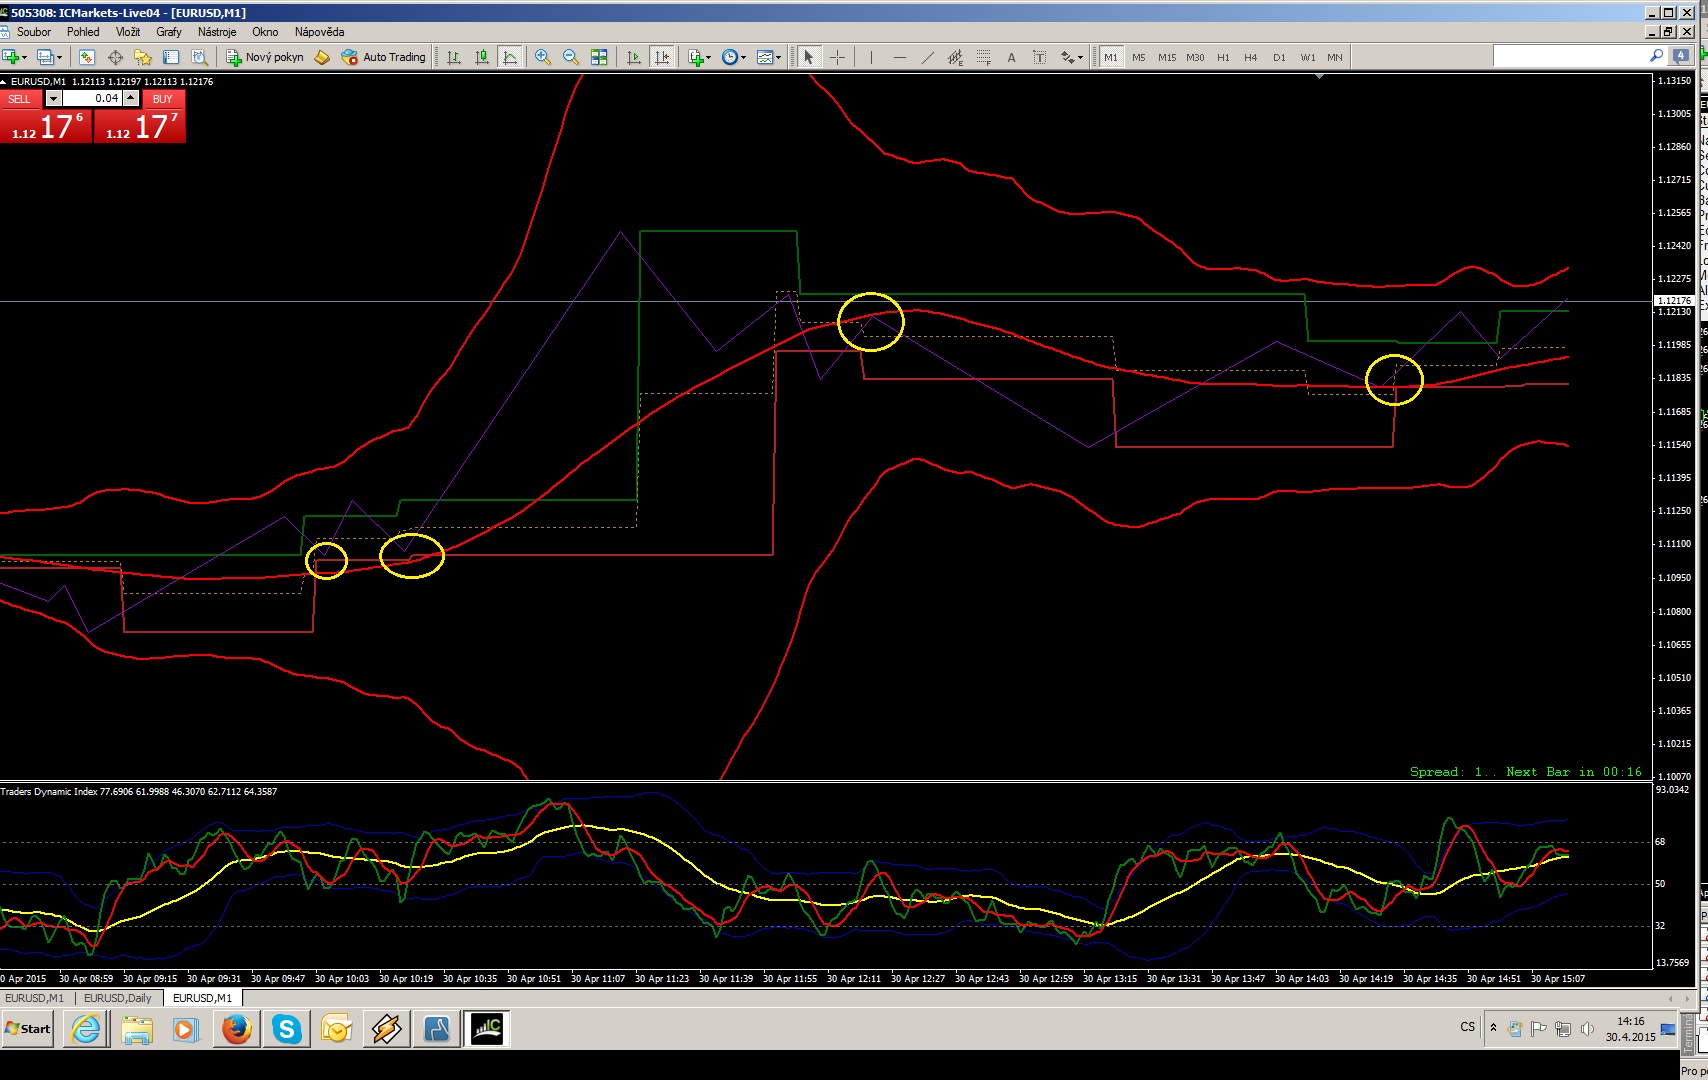Select the cursor arrow tool

point(809,57)
